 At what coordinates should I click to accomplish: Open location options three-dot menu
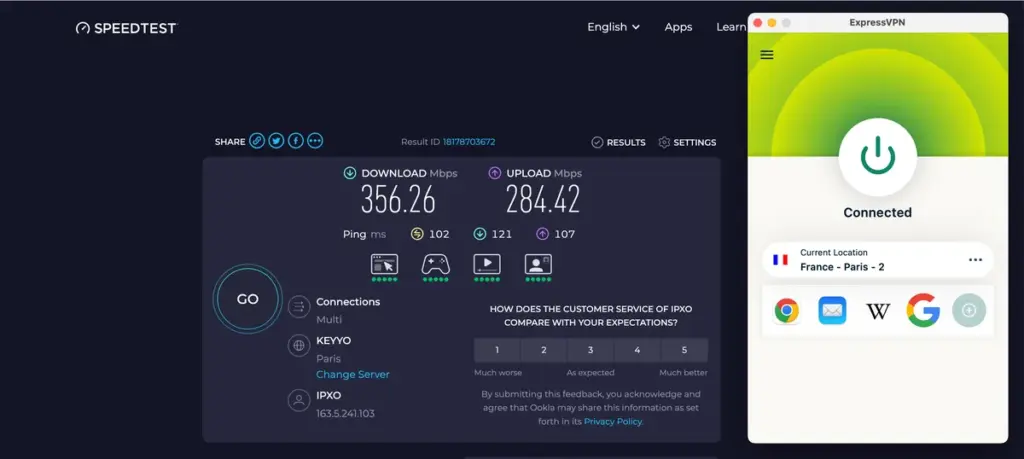975,260
